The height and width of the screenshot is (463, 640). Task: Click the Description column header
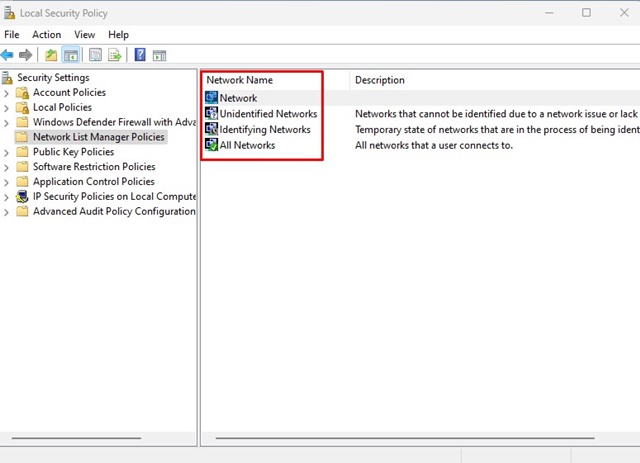coord(380,80)
